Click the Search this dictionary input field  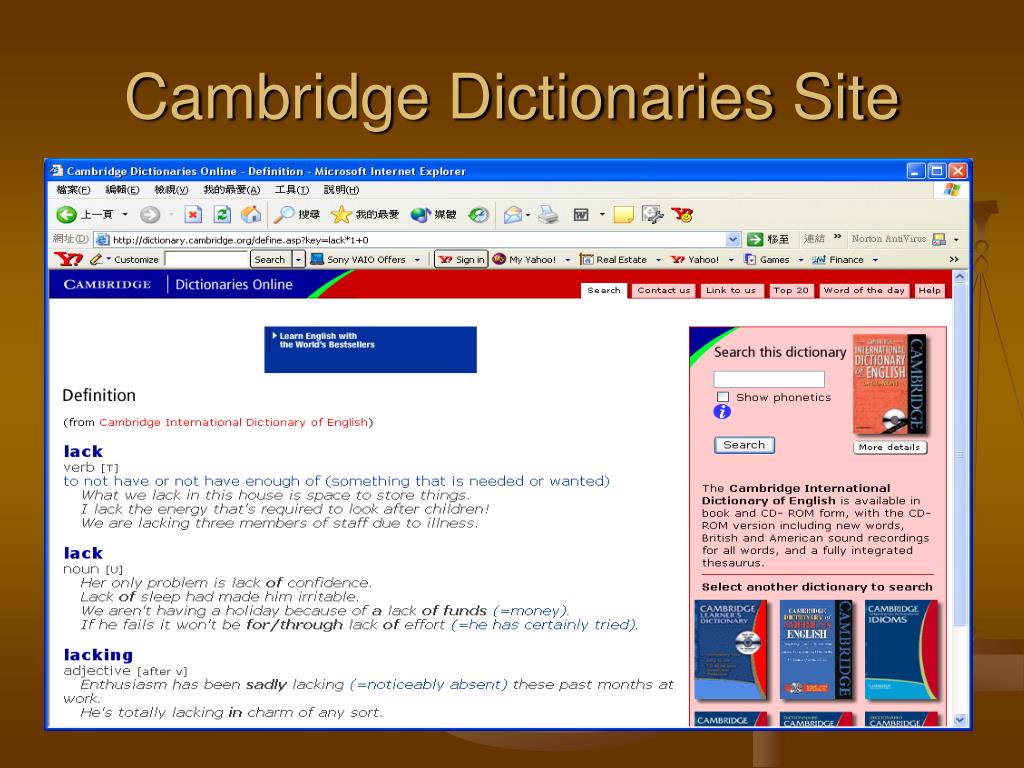point(769,379)
